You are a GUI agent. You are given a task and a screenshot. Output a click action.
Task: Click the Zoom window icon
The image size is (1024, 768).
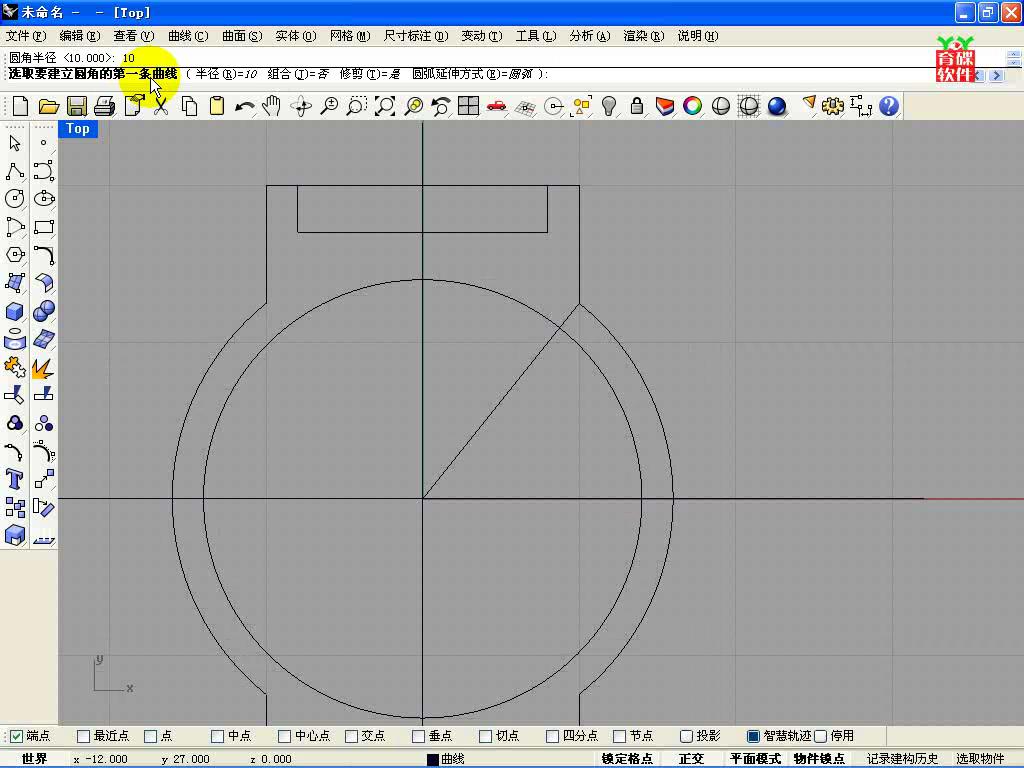coord(357,106)
